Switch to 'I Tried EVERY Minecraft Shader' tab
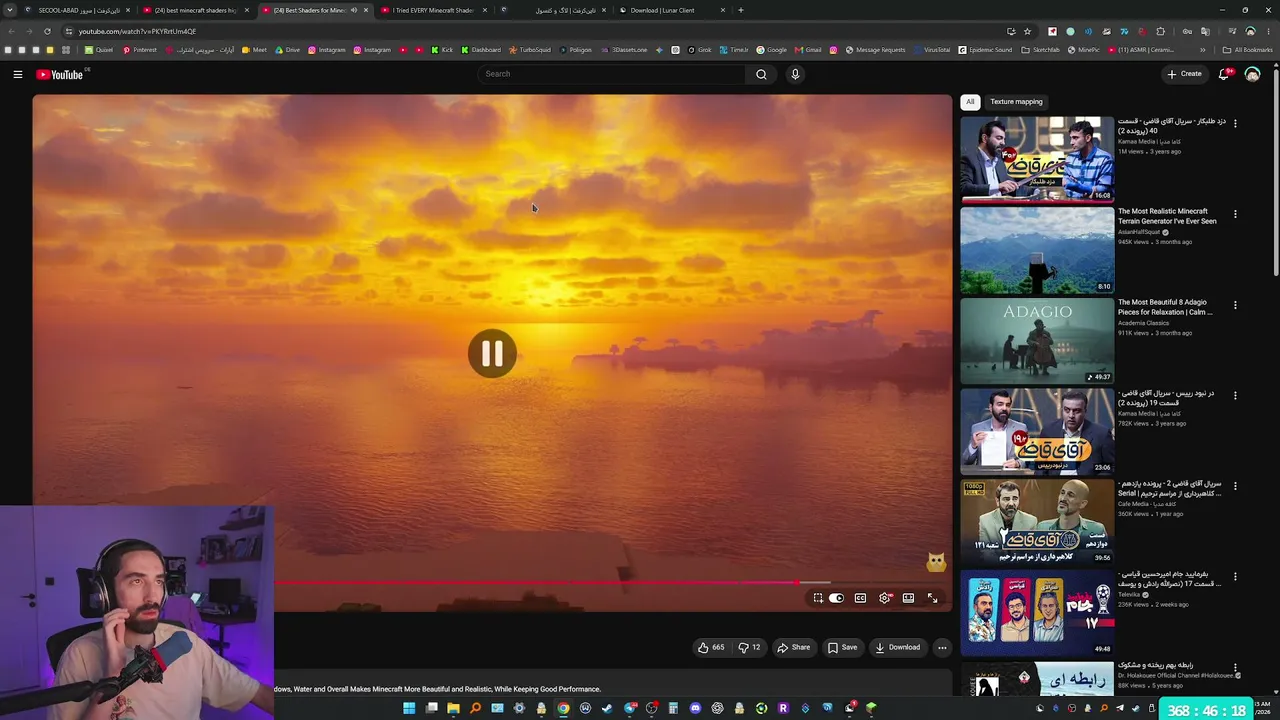The image size is (1280, 720). (x=434, y=10)
